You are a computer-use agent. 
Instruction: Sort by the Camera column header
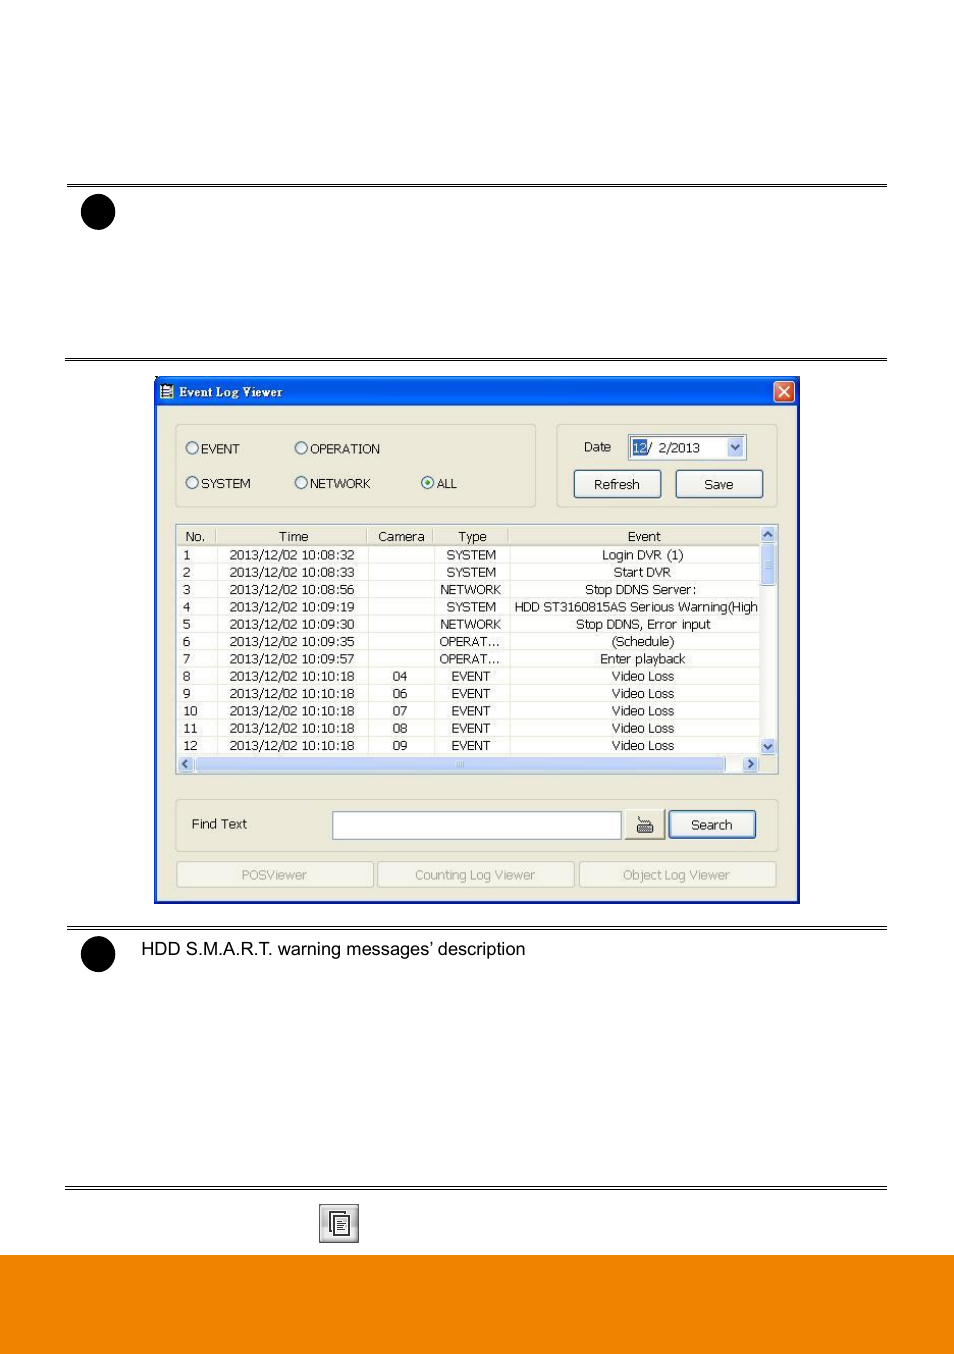tap(401, 536)
